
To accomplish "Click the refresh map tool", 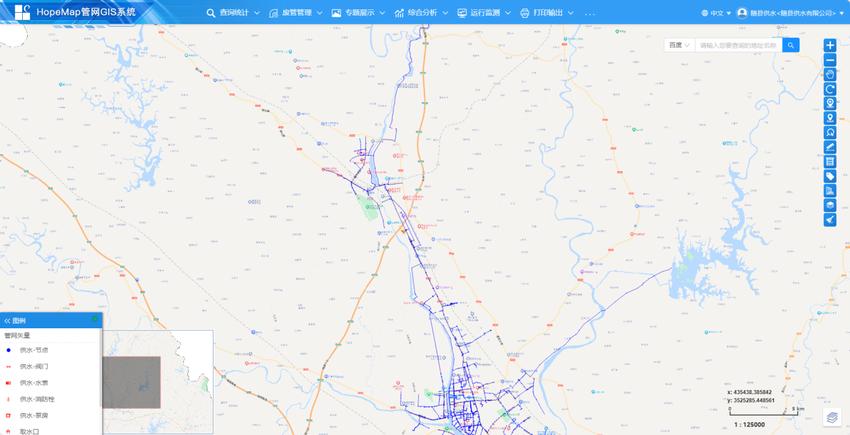I will (830, 89).
